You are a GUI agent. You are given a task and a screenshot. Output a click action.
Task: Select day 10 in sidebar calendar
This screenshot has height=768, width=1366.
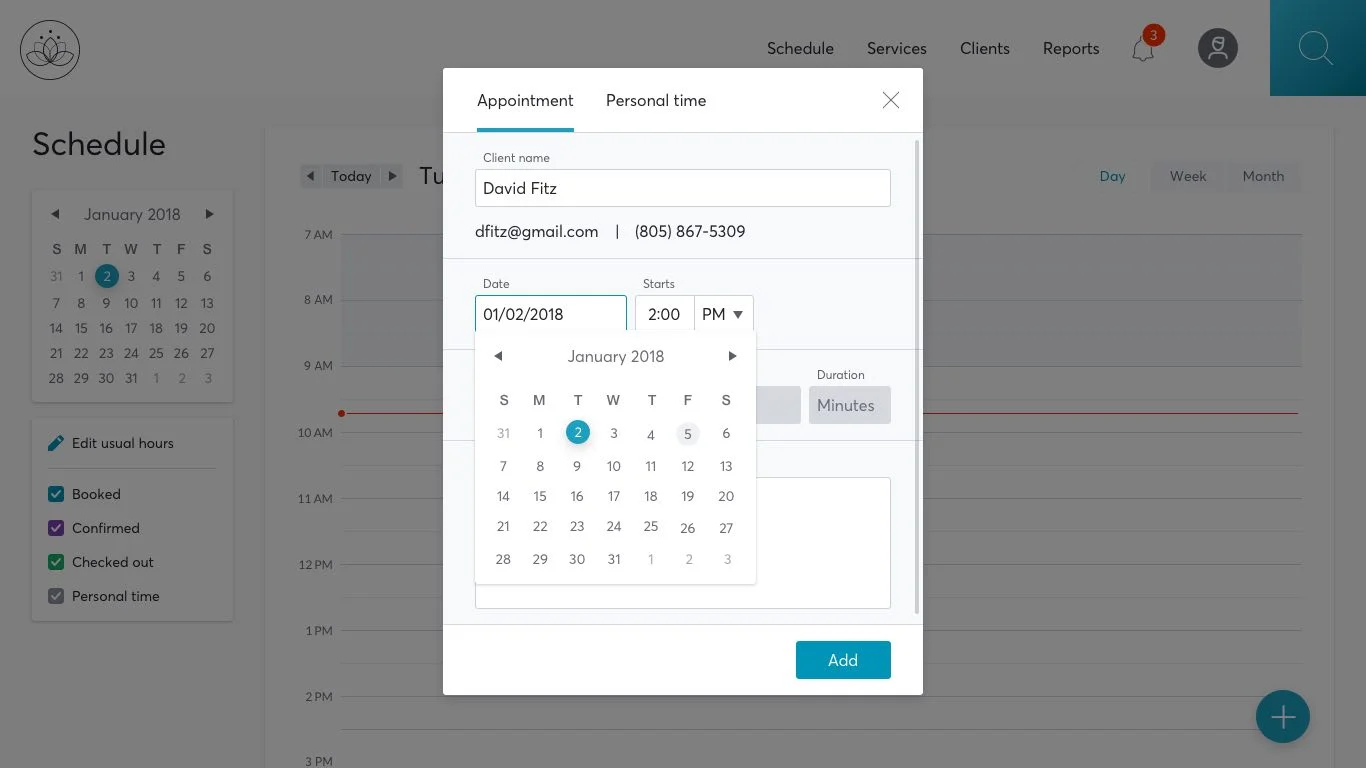coord(131,303)
